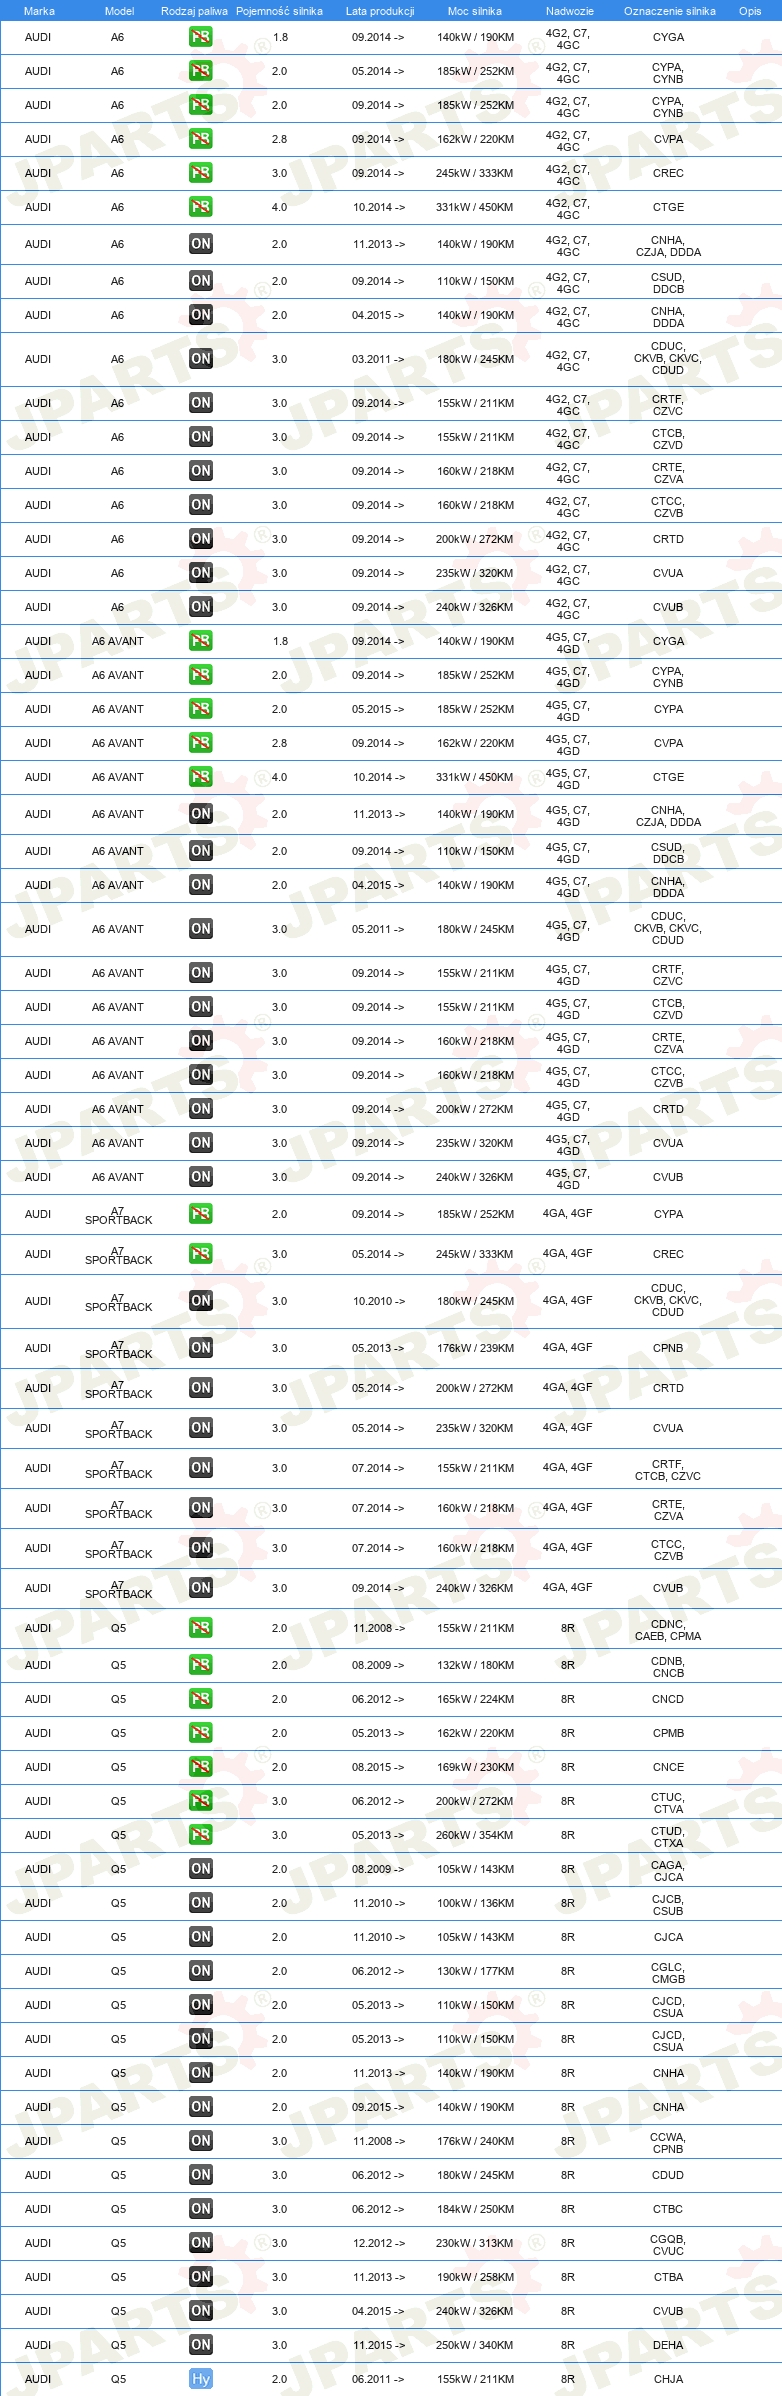Click engine code CTBA in Q5 190kW row
This screenshot has height=2396, width=782.
tap(668, 2277)
